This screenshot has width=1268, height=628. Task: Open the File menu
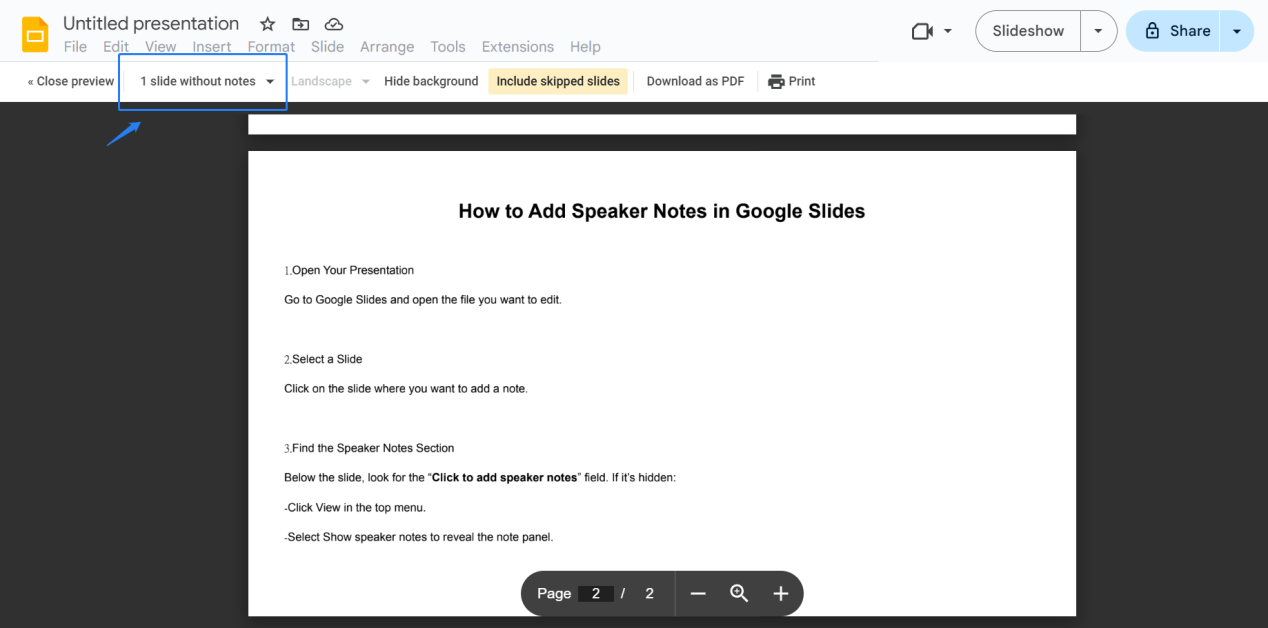pyautogui.click(x=75, y=46)
